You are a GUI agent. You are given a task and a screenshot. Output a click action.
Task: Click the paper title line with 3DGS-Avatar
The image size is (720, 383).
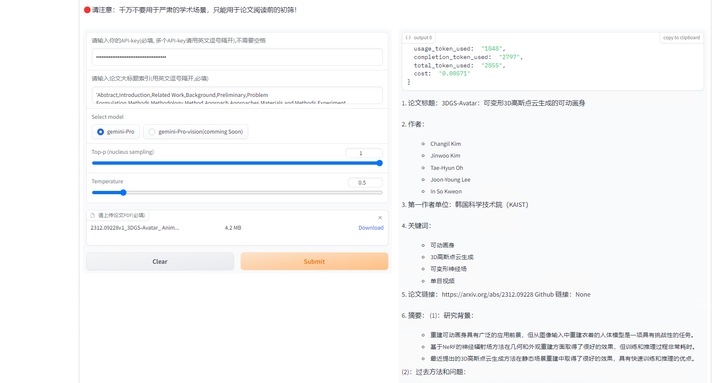coord(493,103)
